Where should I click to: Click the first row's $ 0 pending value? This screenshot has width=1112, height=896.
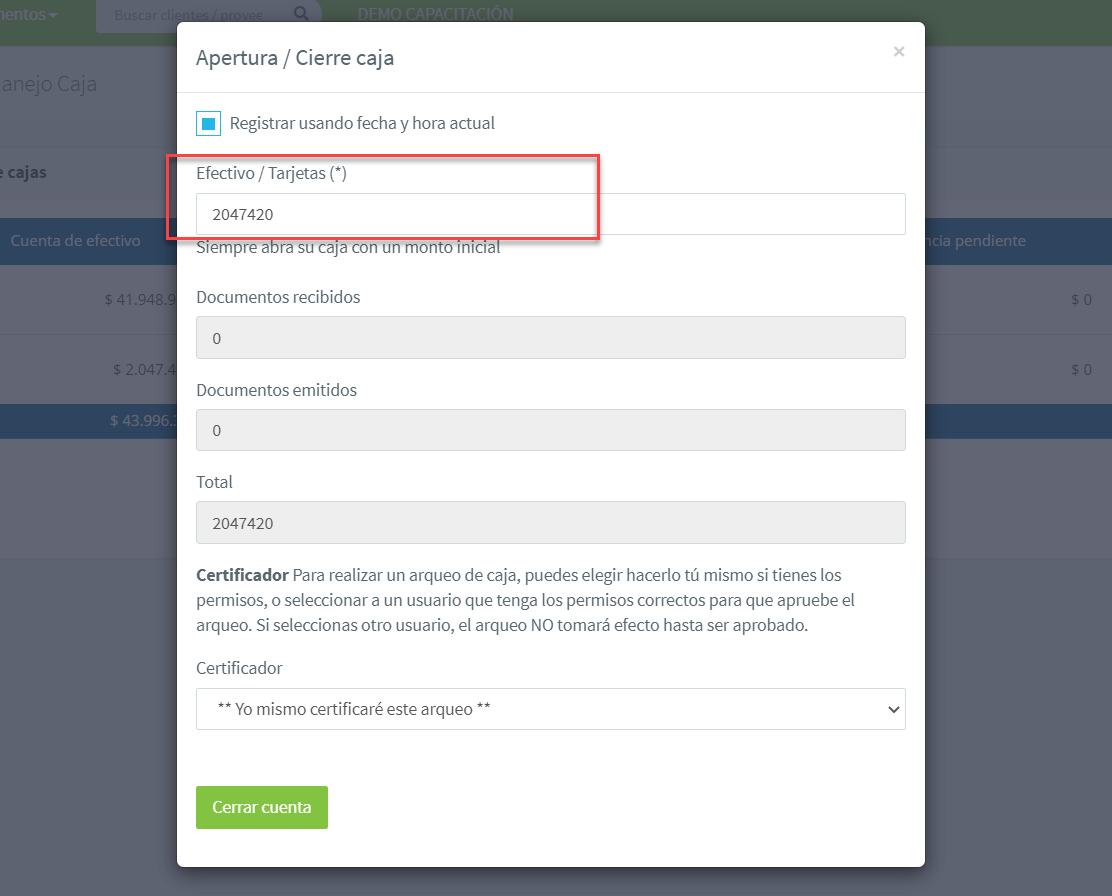1080,299
